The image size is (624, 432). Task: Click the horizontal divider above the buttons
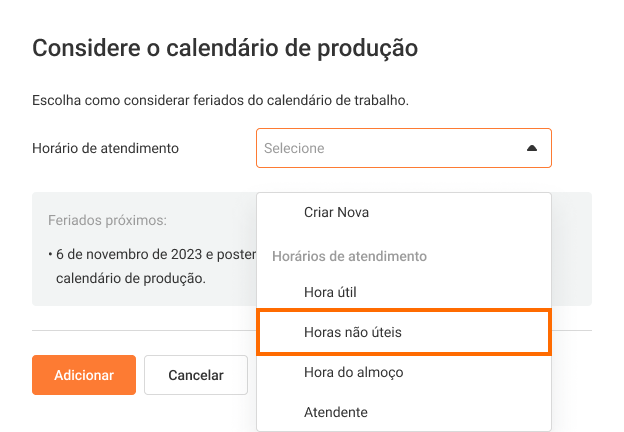click(140, 330)
